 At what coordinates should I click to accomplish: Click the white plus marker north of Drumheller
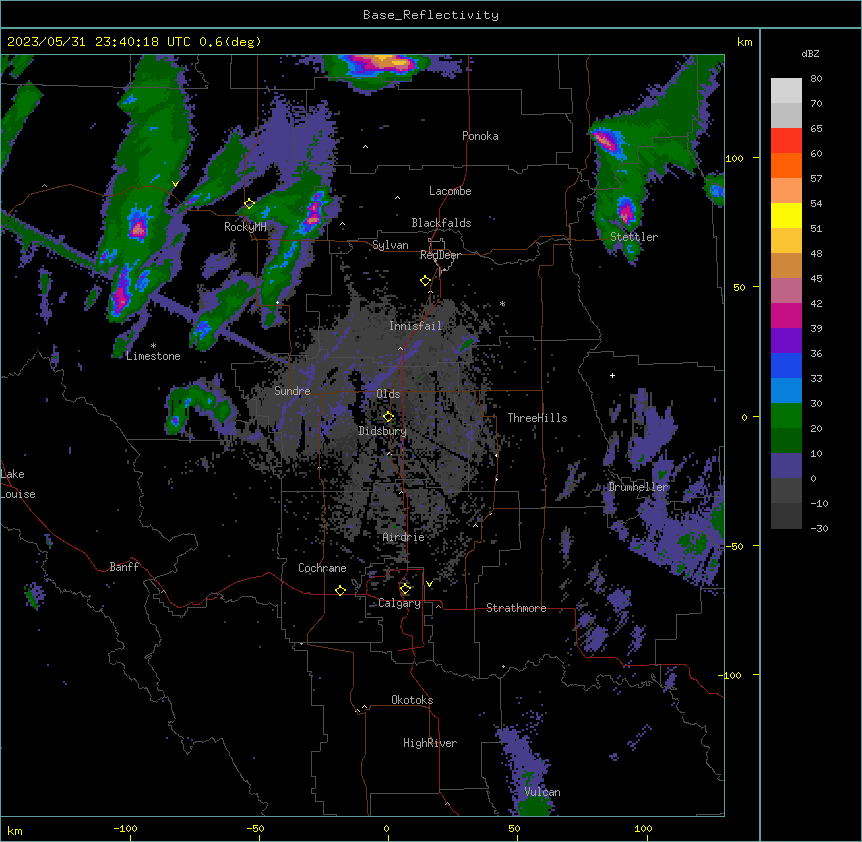point(612,375)
